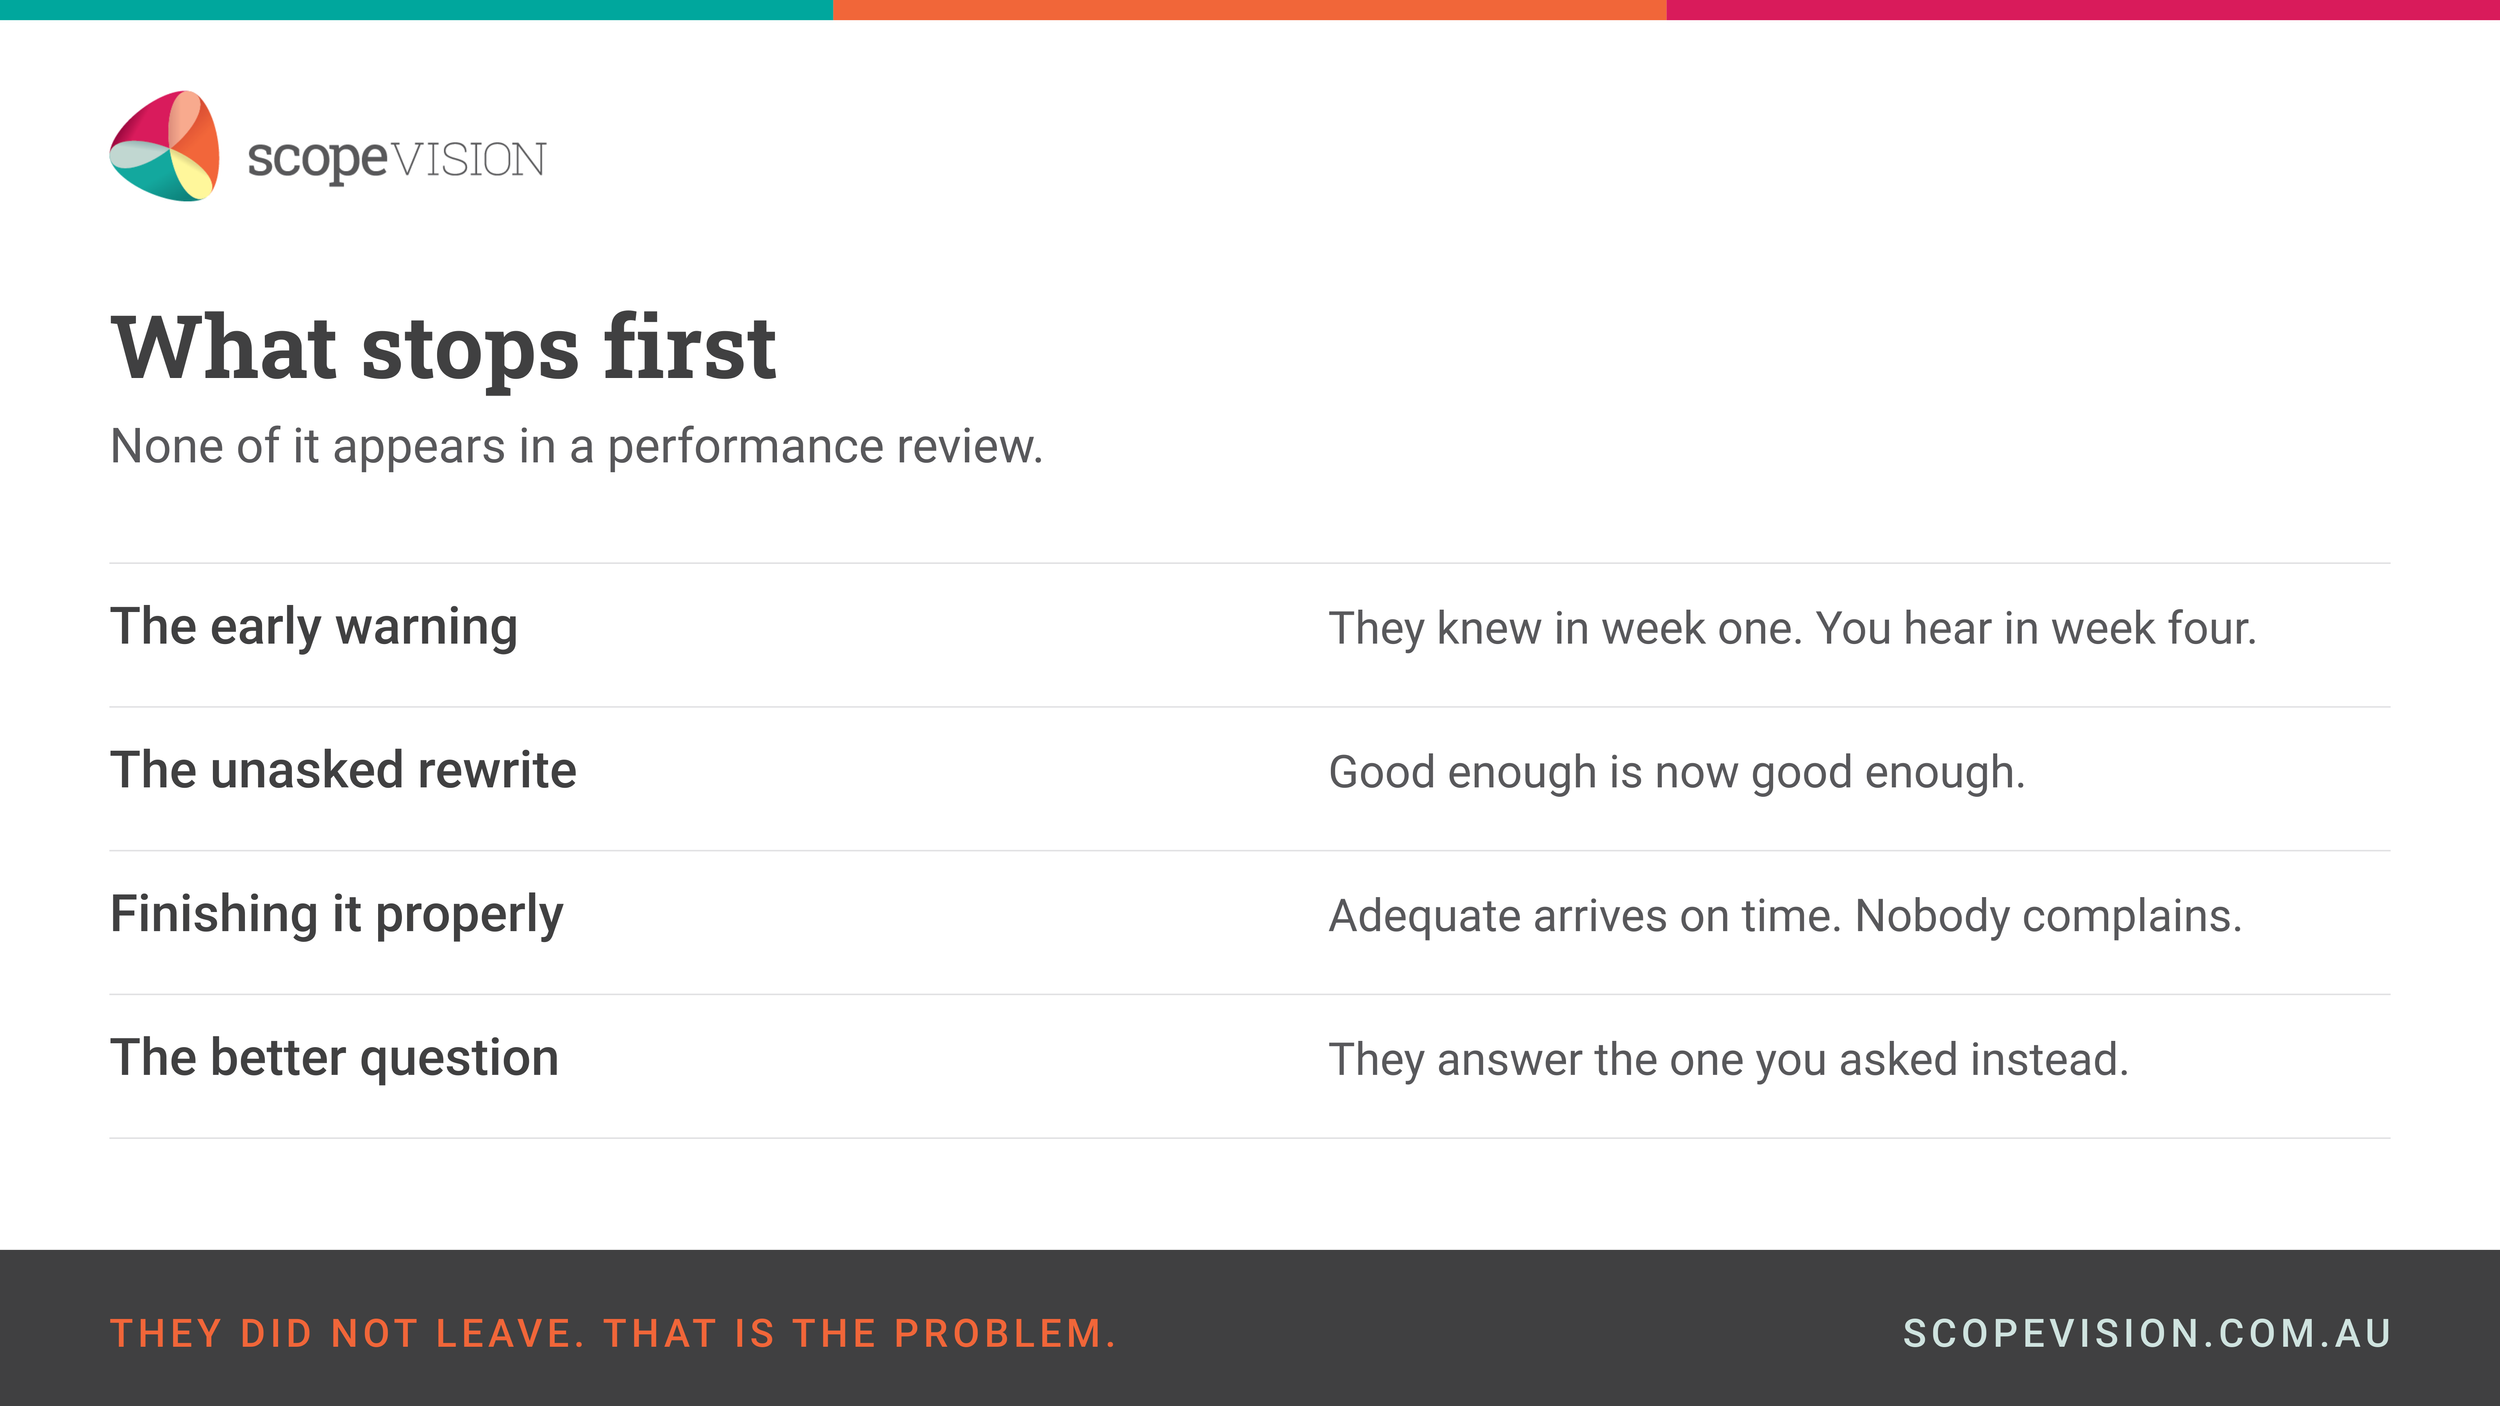Click the scopeVISION wordmark text
Image resolution: width=2500 pixels, height=1406 pixels.
(x=396, y=159)
